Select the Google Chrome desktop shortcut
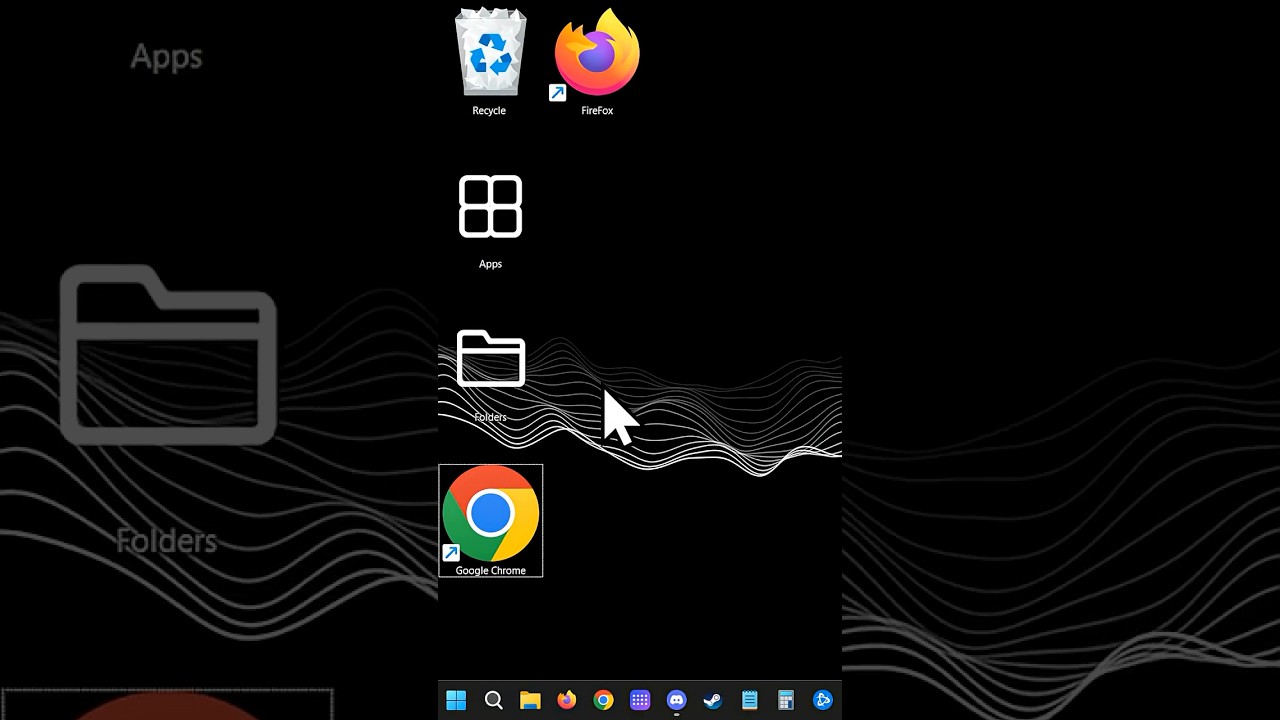 click(490, 521)
